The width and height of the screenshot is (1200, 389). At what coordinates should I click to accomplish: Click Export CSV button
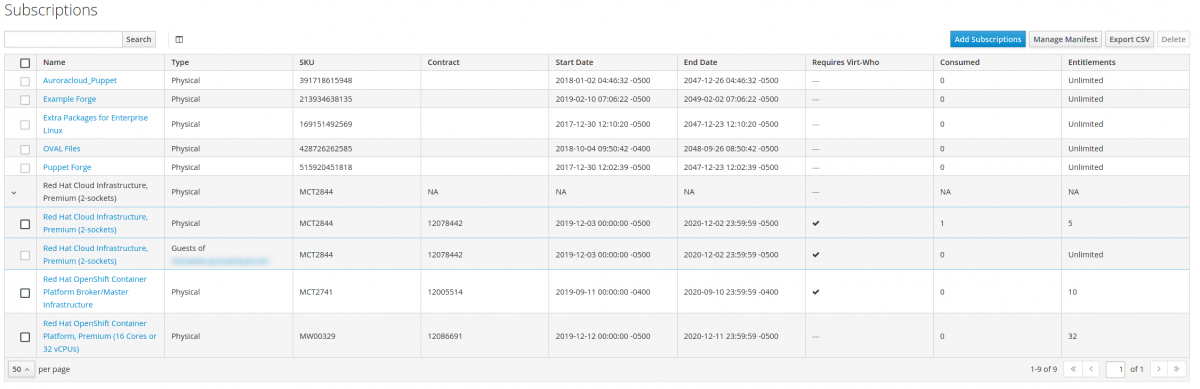[x=1129, y=39]
